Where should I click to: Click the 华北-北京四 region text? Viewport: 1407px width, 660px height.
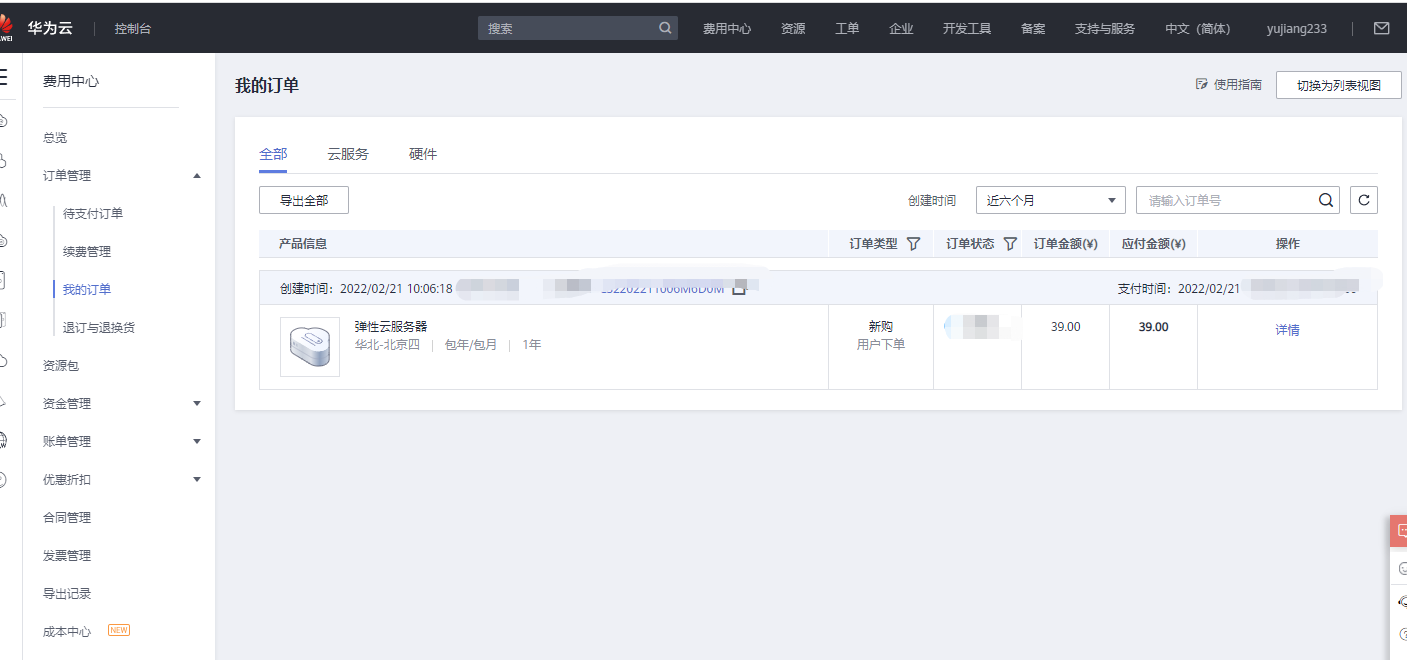[388, 345]
